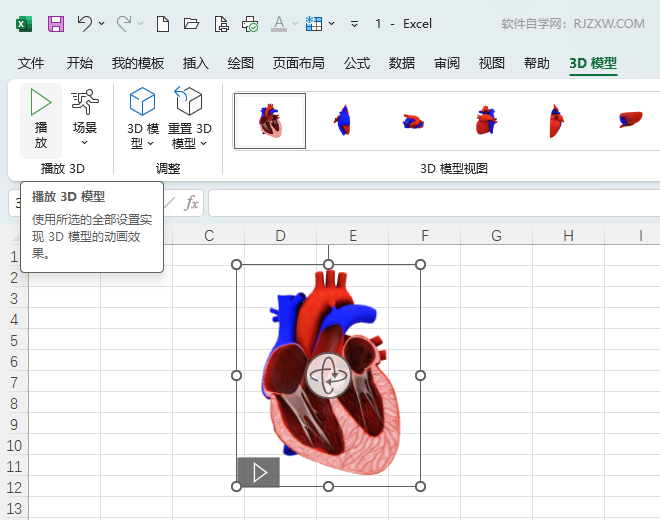
Task: Open the redo history dropdown arrow
Action: [x=141, y=24]
